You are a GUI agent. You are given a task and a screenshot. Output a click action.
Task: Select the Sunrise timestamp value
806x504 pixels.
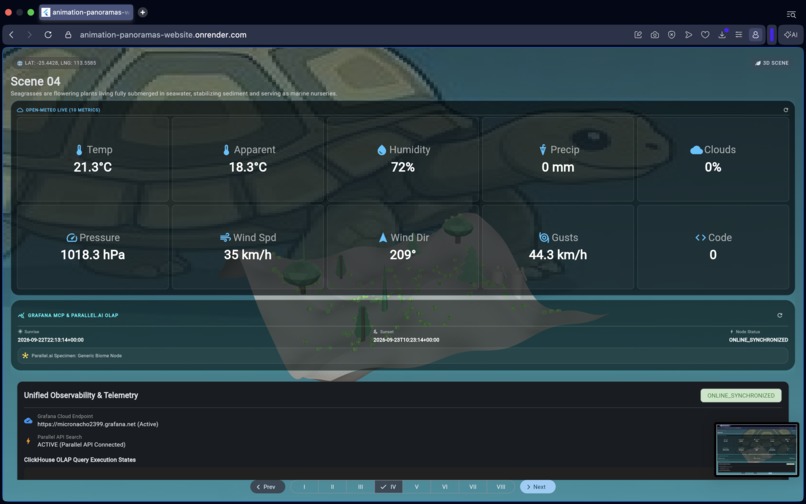[x=50, y=340]
